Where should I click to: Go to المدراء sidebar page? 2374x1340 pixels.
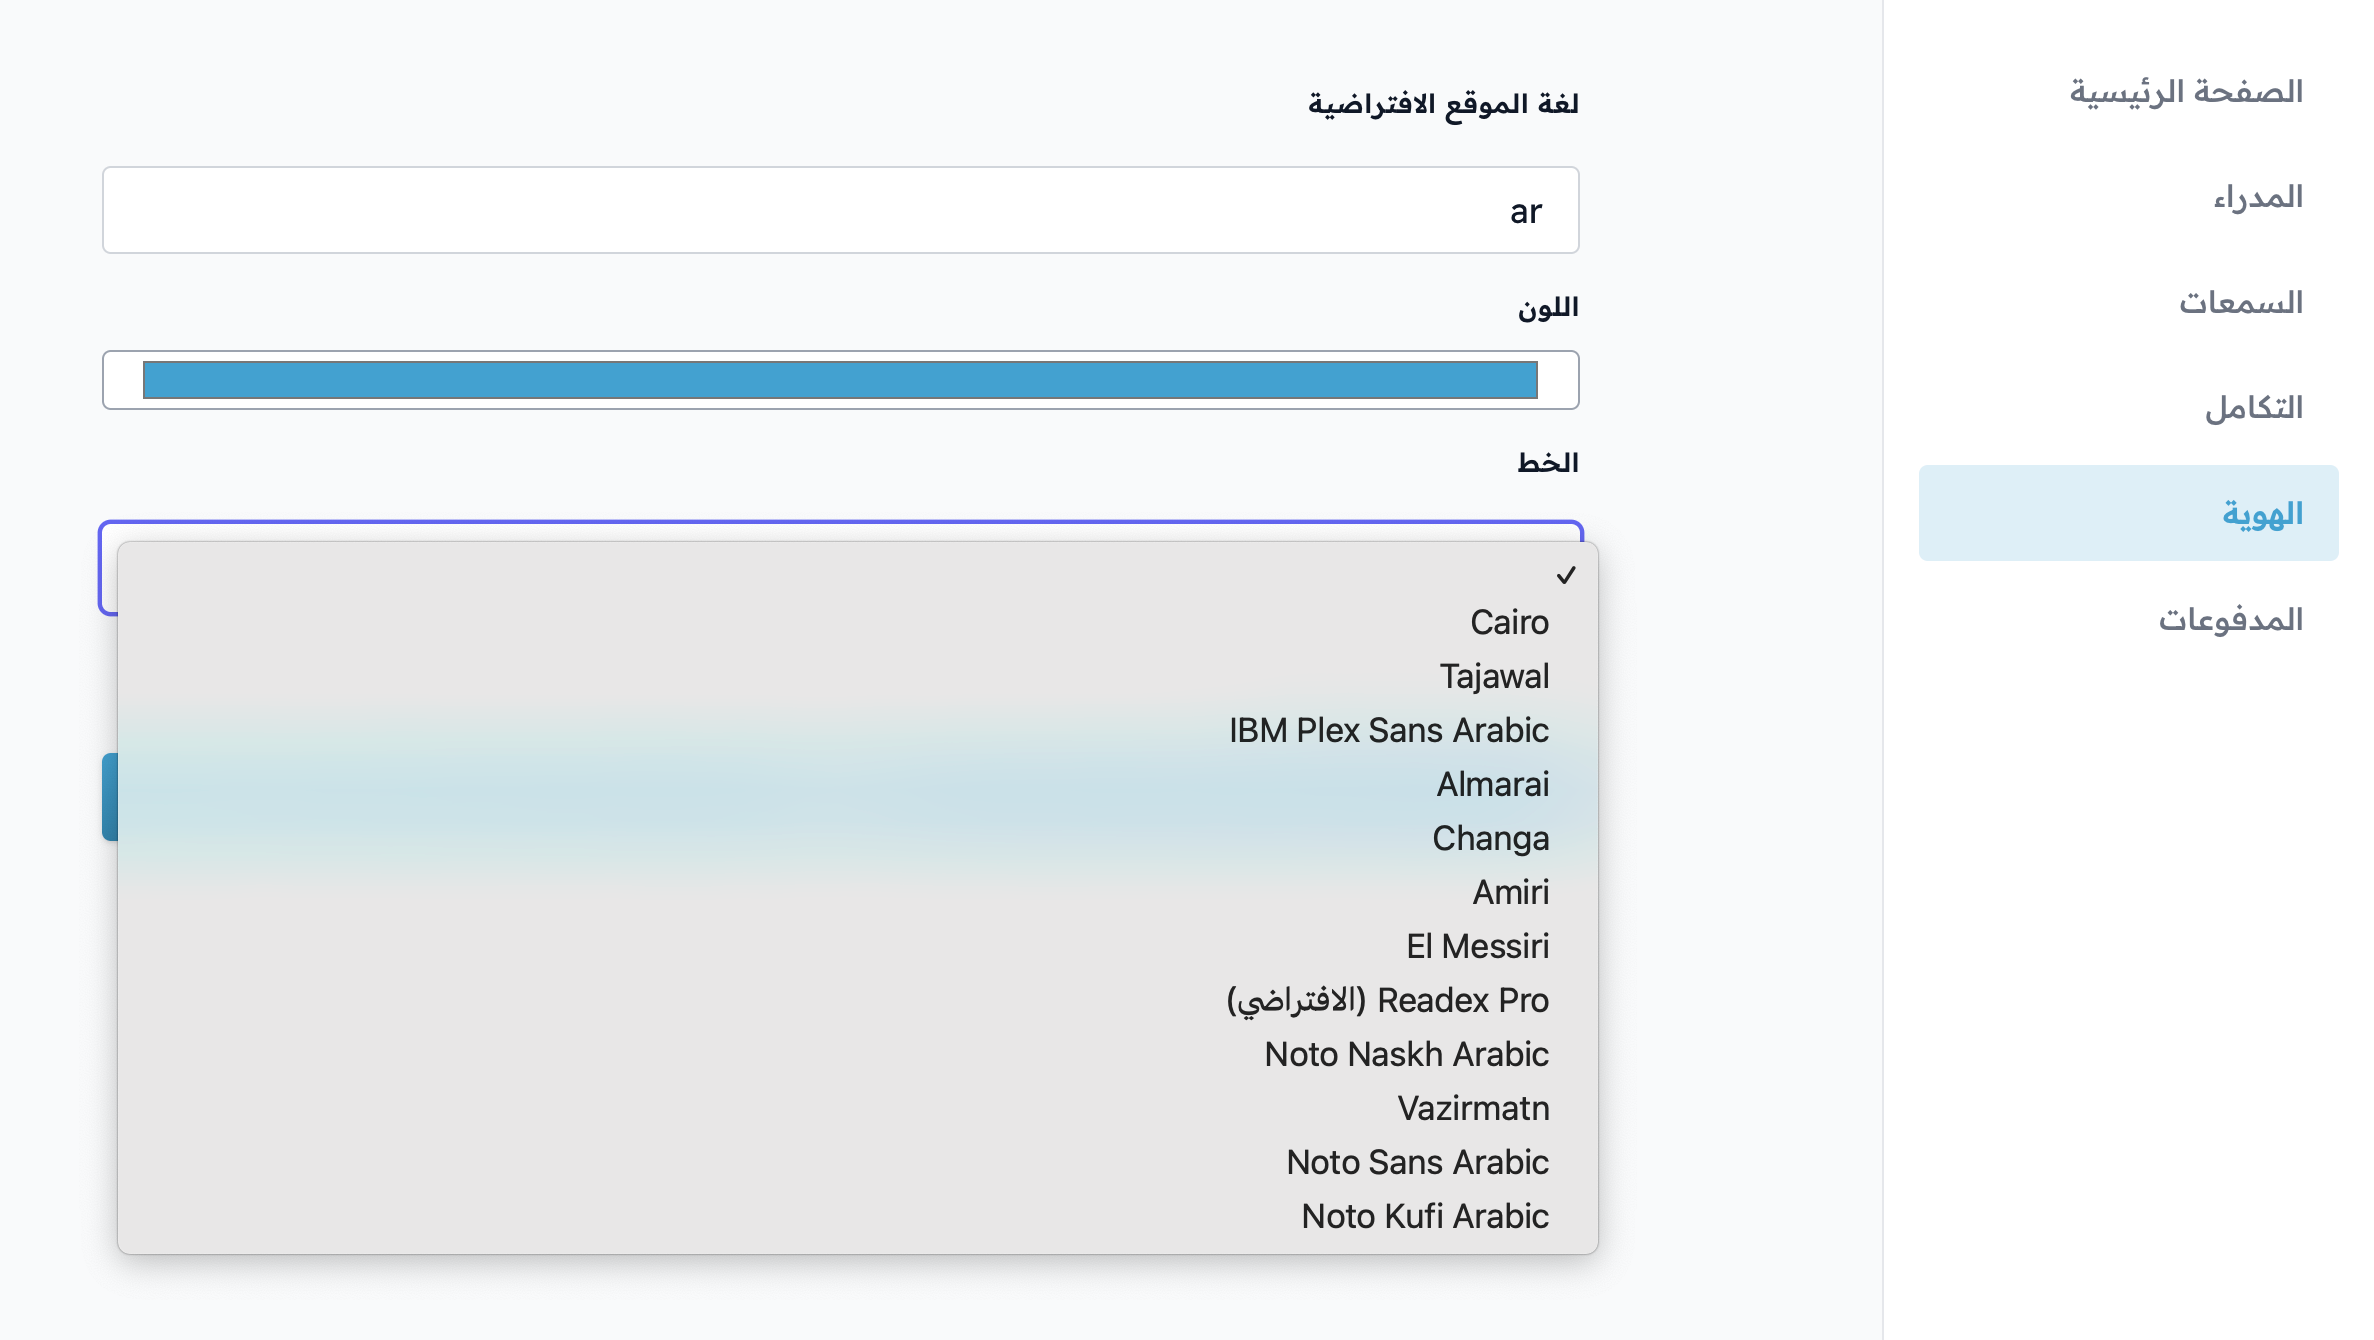[2128, 197]
